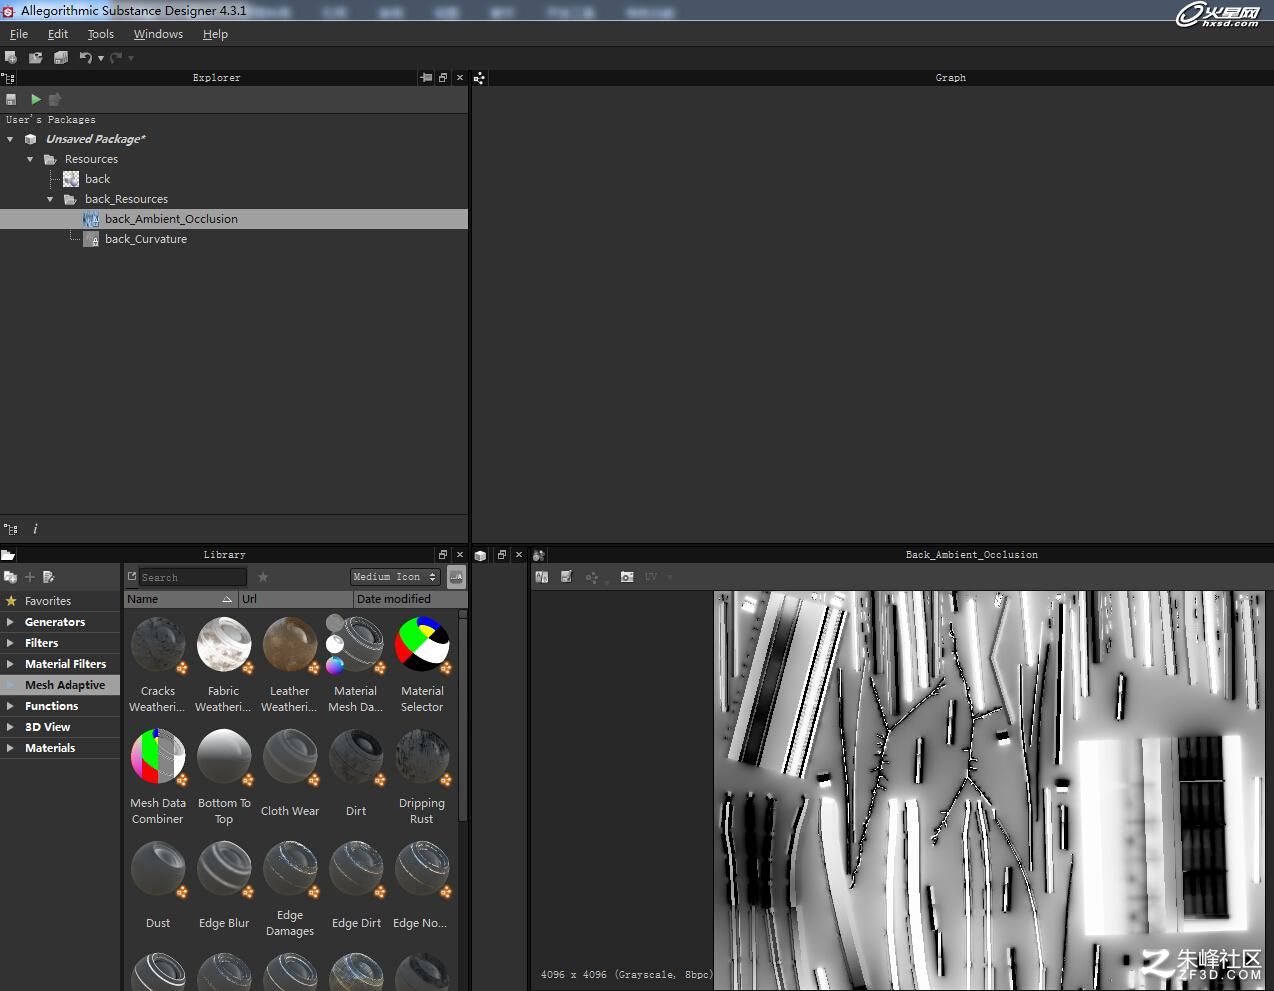Image resolution: width=1274 pixels, height=991 pixels.
Task: Open the Windows menu
Action: point(158,34)
